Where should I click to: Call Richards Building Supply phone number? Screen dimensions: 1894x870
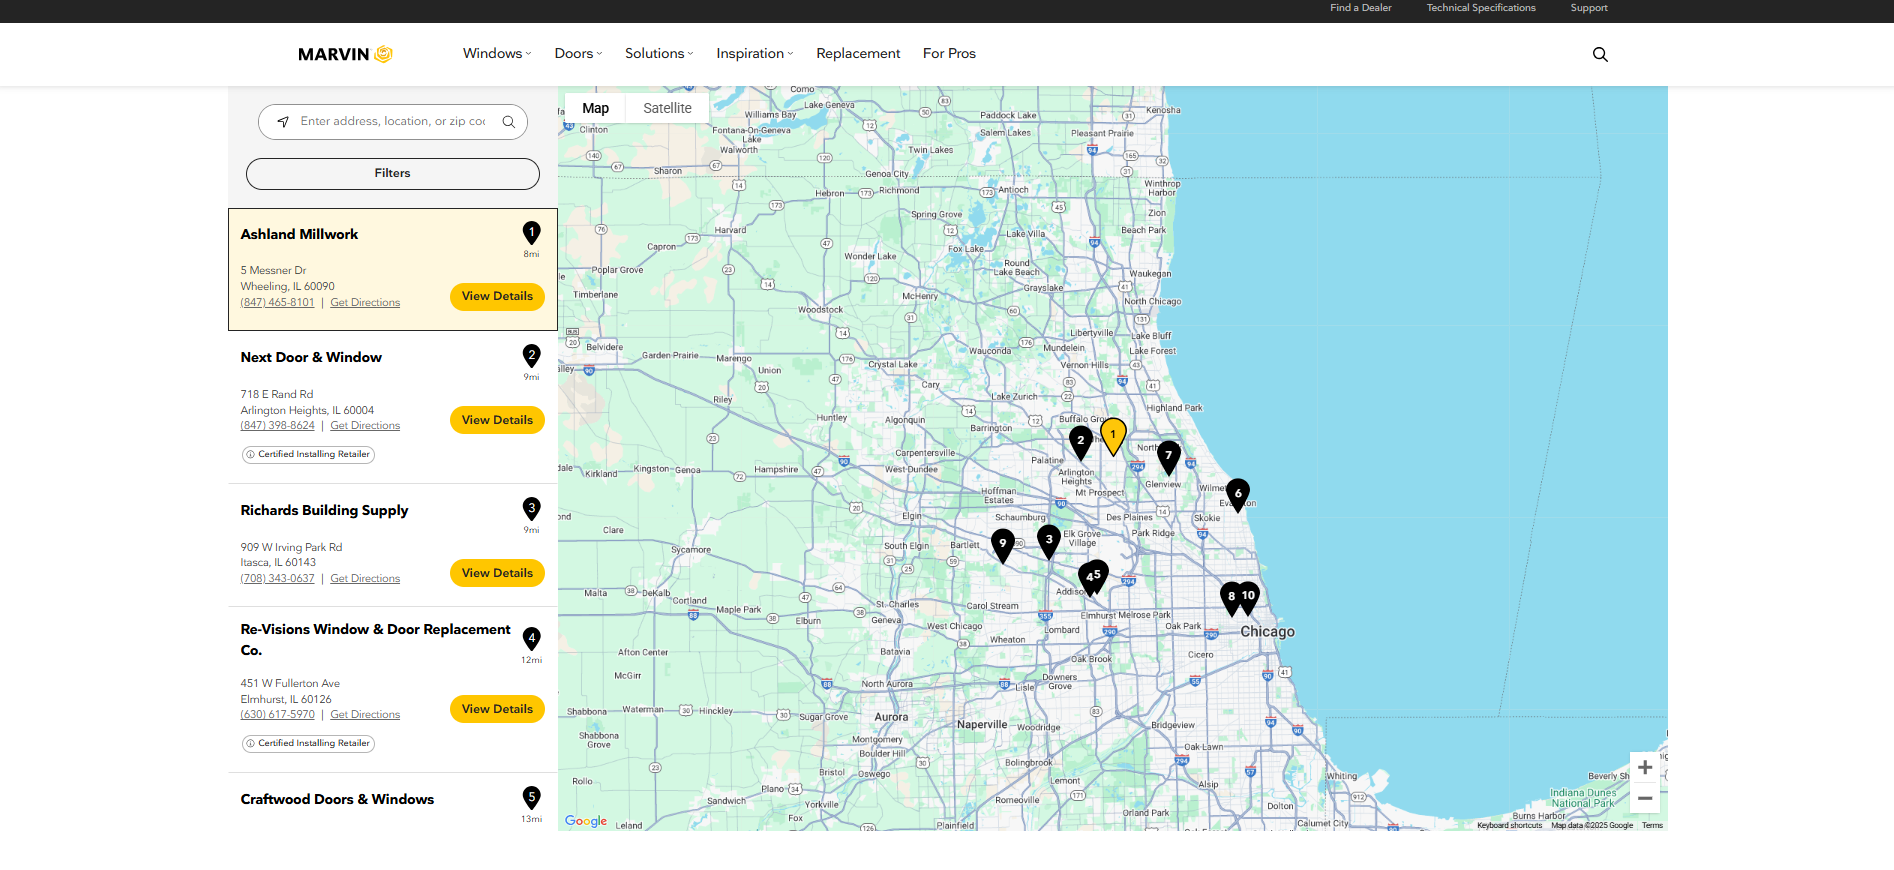pyautogui.click(x=277, y=579)
